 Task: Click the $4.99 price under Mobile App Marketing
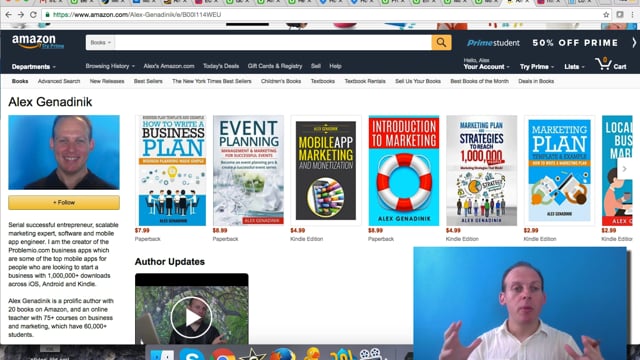[298, 230]
